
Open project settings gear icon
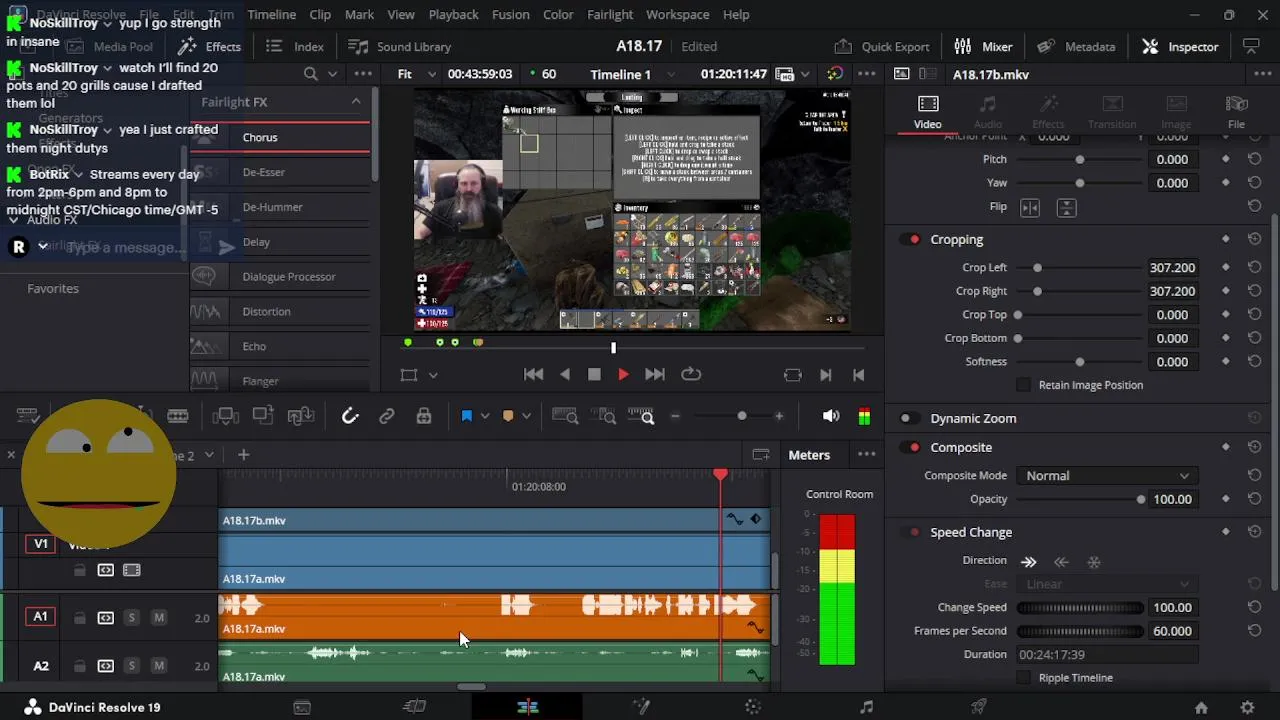coord(1247,707)
